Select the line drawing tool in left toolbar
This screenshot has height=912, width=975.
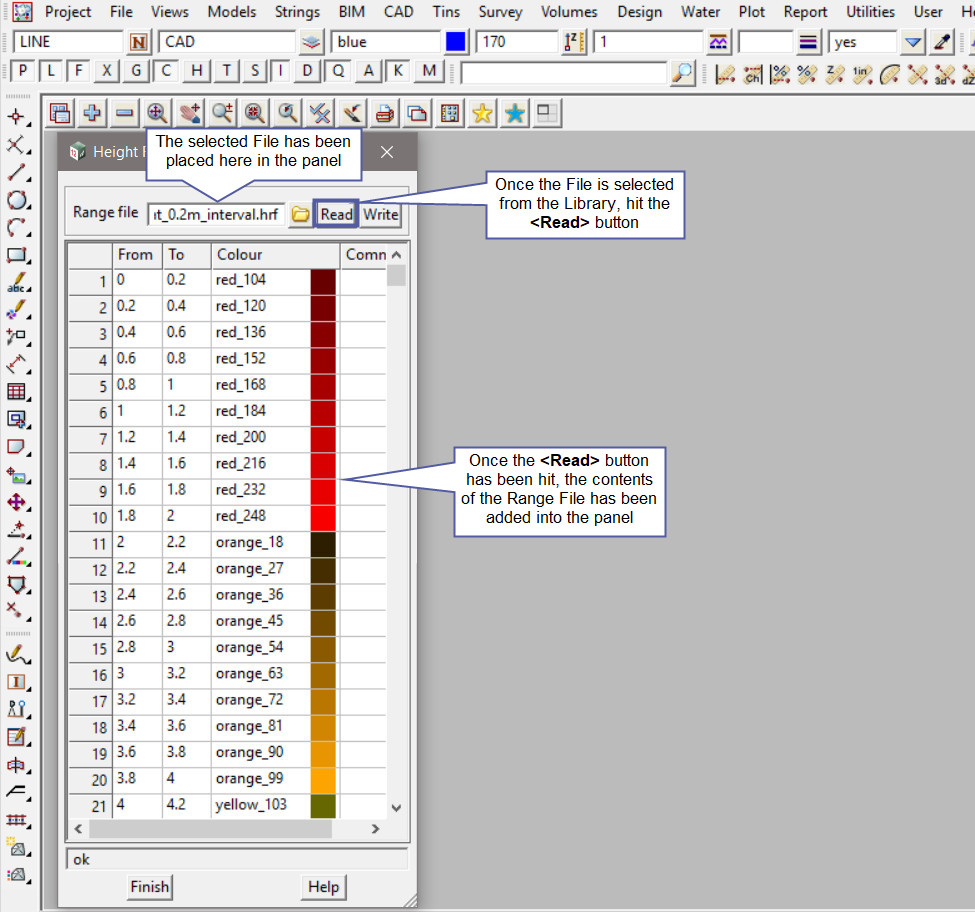[x=17, y=173]
